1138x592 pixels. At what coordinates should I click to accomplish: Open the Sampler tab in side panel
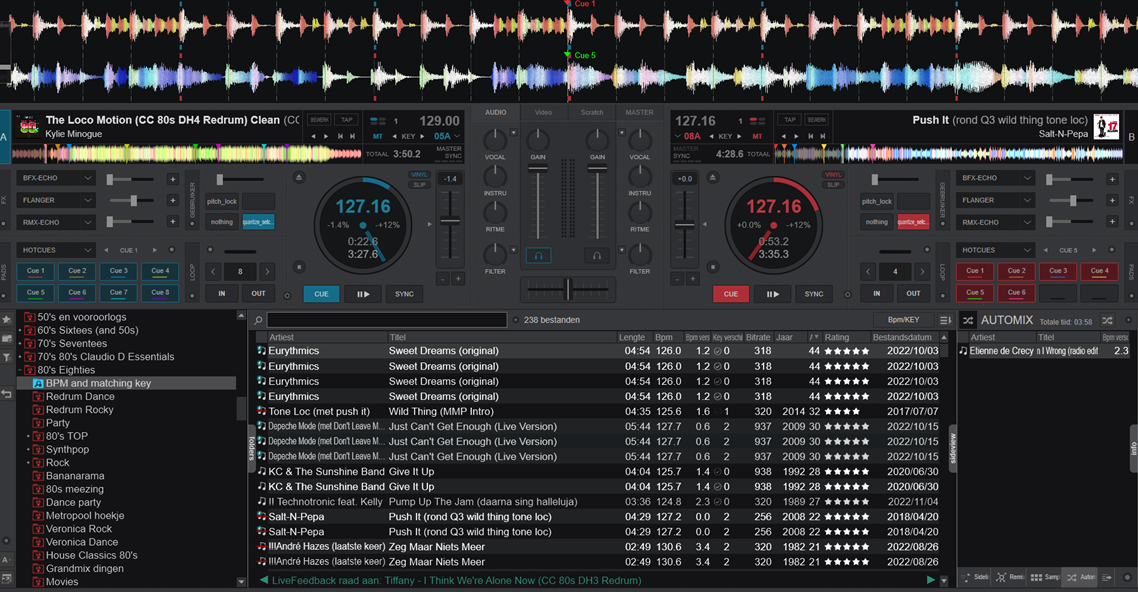1045,577
